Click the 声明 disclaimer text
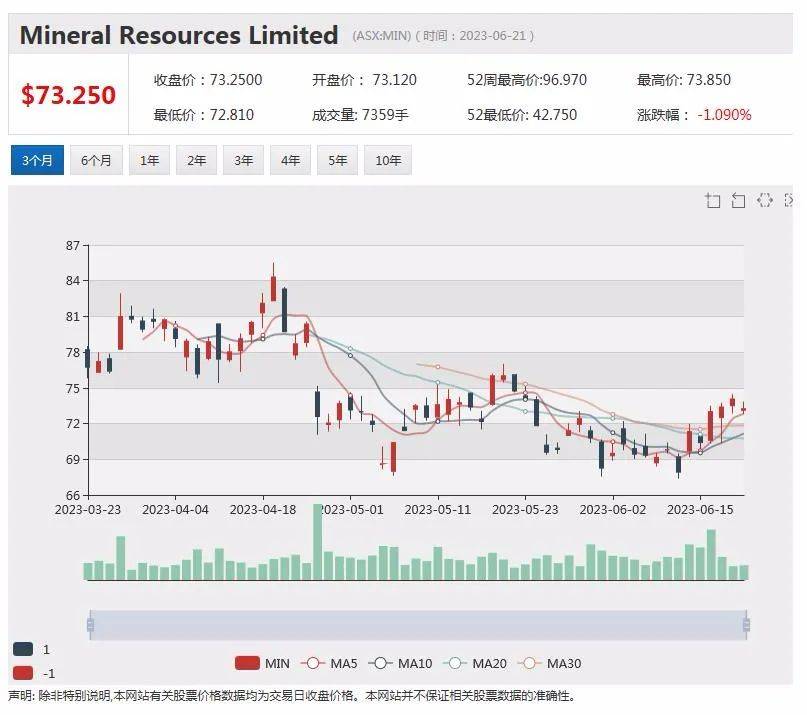 (291, 696)
